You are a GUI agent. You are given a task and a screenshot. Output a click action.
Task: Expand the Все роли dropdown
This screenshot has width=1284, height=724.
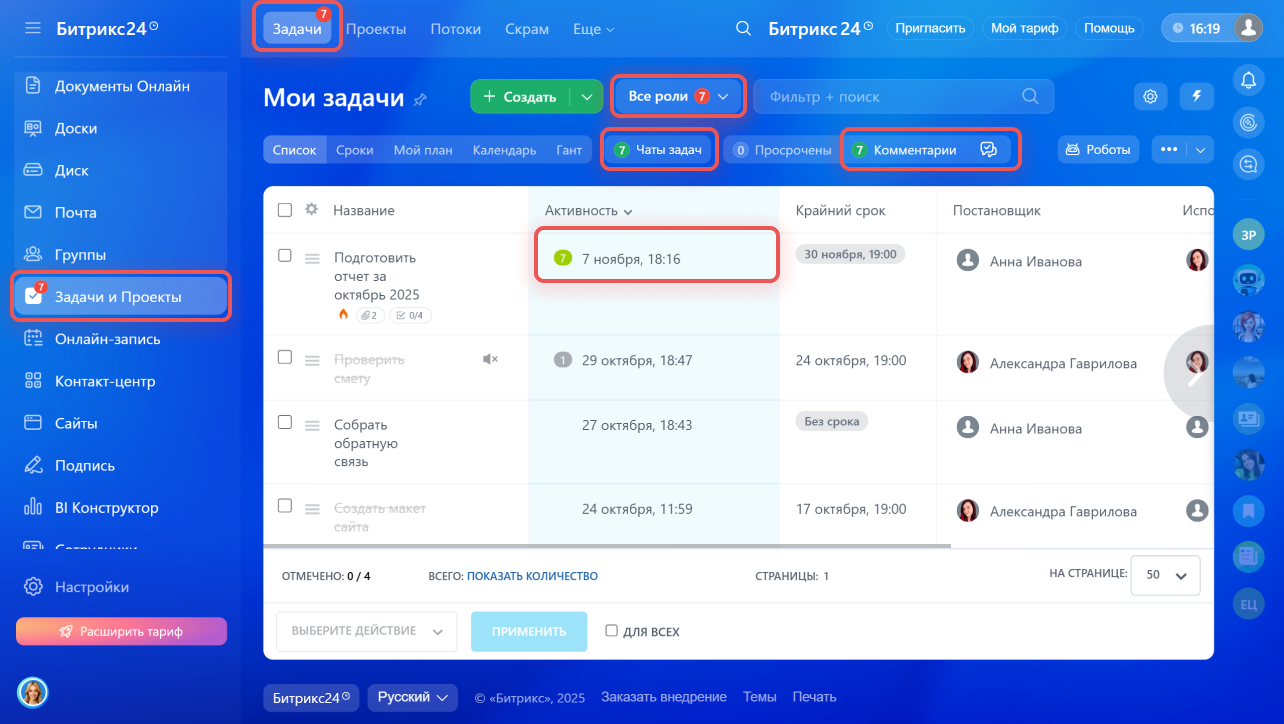tap(679, 96)
